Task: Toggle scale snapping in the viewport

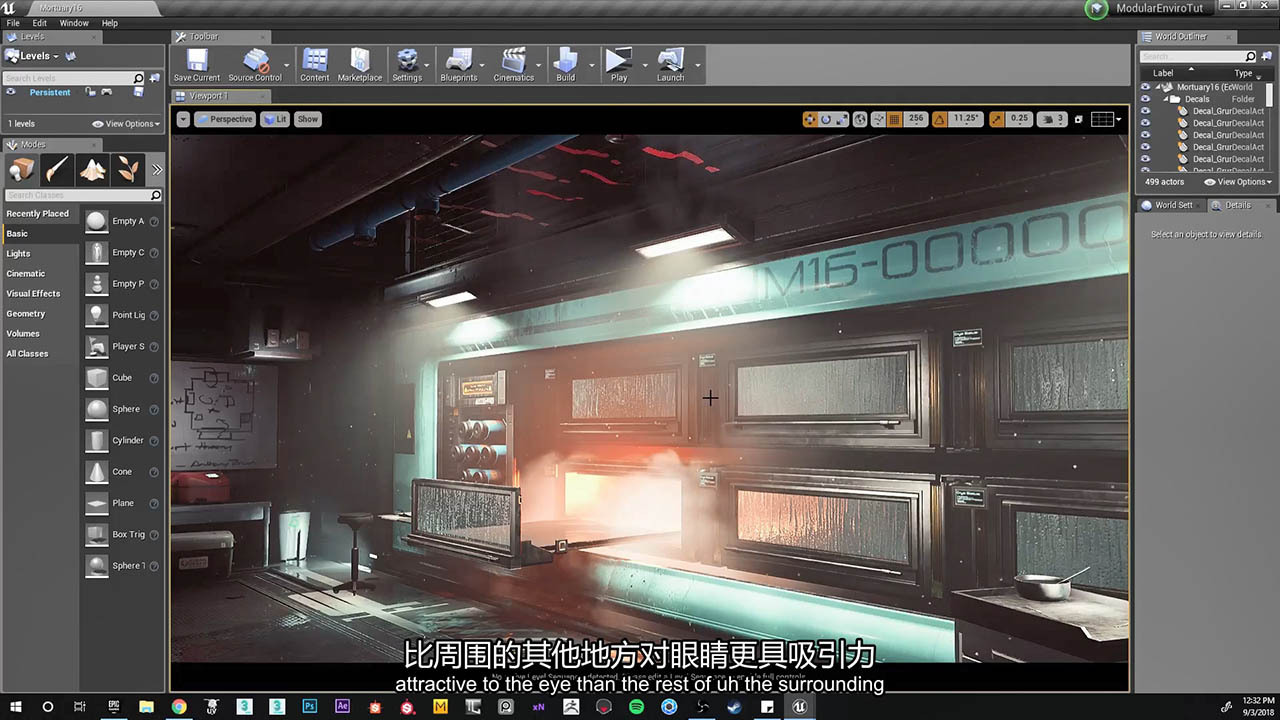Action: tap(997, 119)
